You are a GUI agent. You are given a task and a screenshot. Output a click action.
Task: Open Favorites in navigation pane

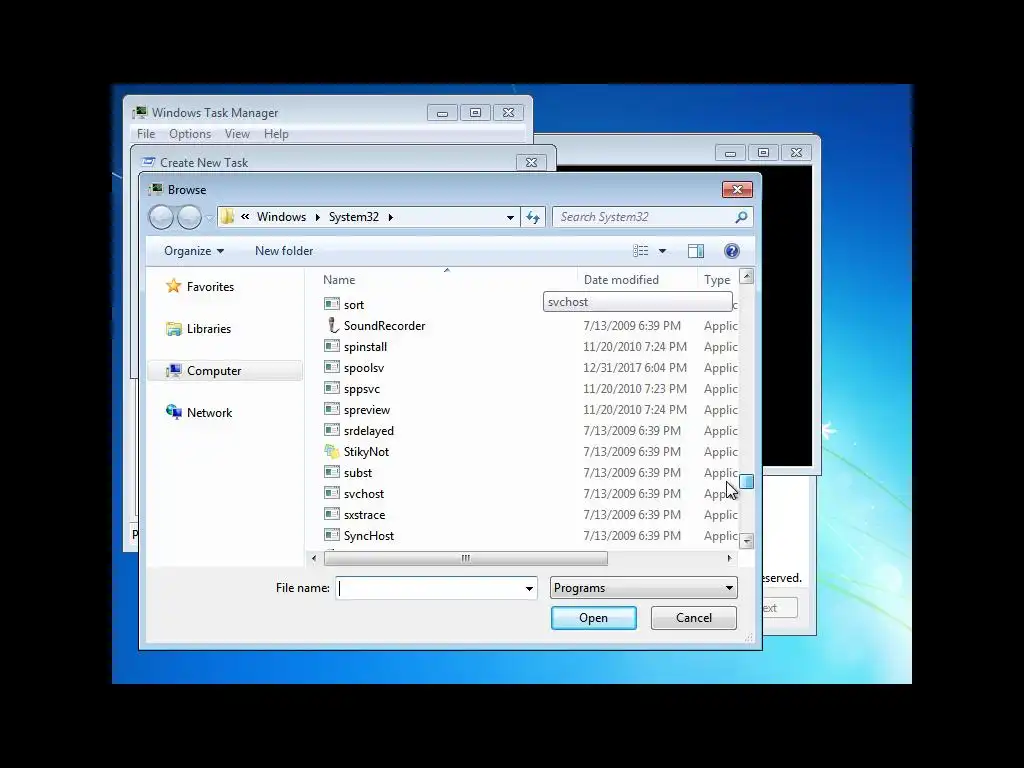click(x=210, y=287)
